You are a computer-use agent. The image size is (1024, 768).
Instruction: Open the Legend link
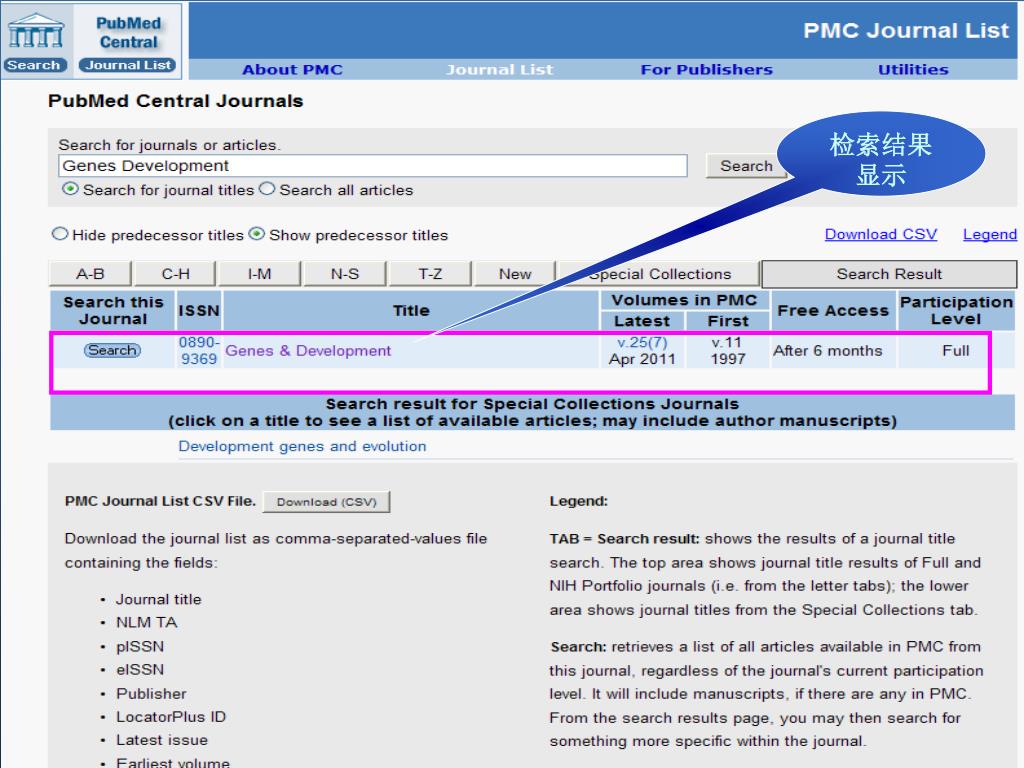click(x=989, y=234)
